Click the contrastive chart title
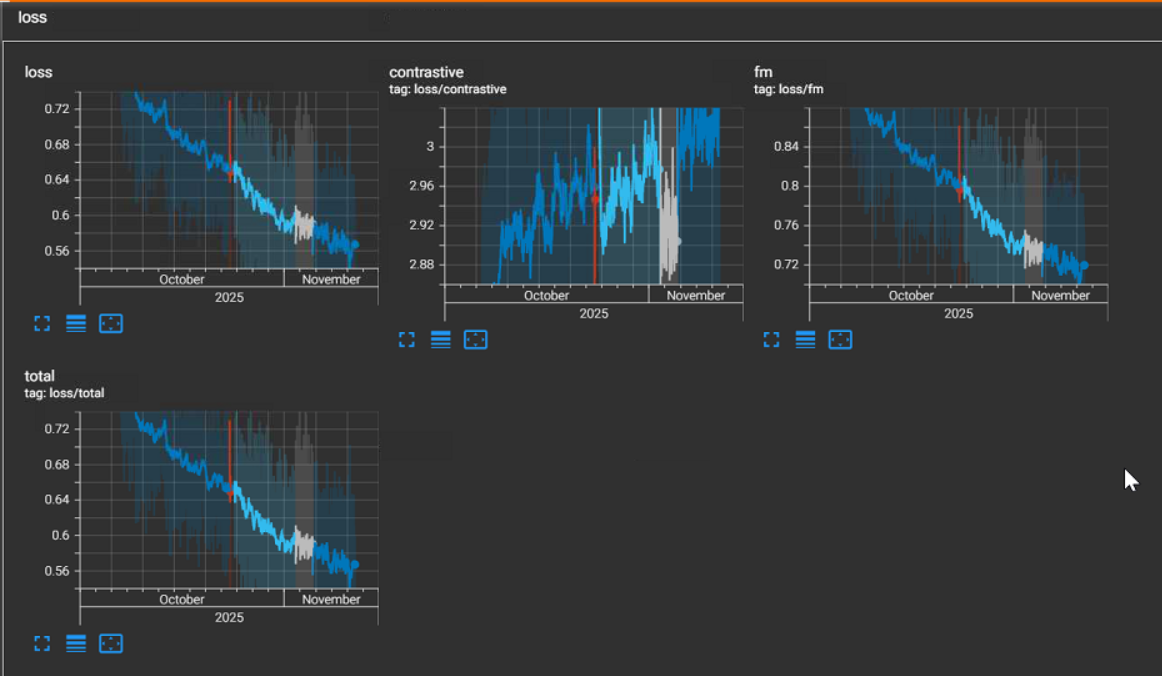 click(x=426, y=73)
